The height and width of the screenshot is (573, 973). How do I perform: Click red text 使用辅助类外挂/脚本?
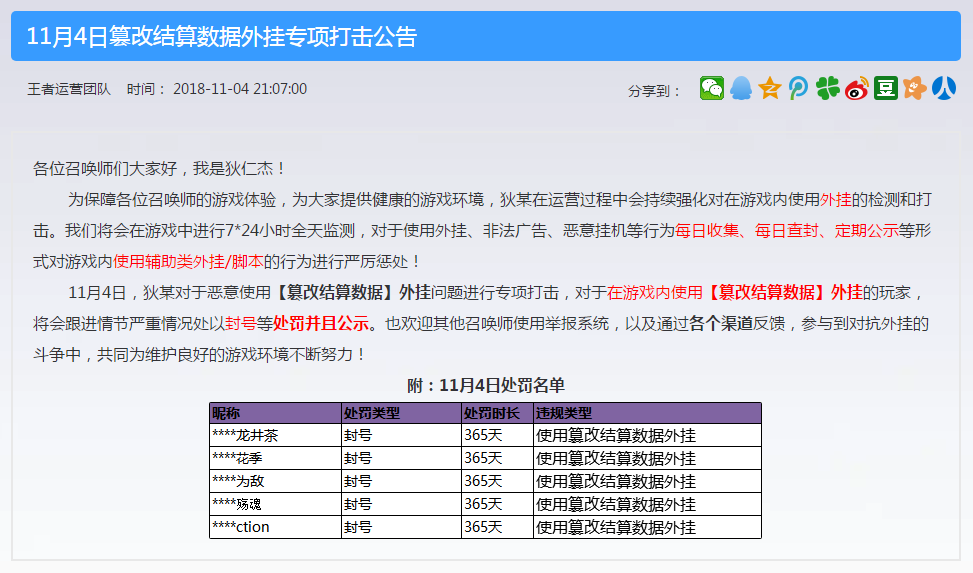(x=188, y=262)
